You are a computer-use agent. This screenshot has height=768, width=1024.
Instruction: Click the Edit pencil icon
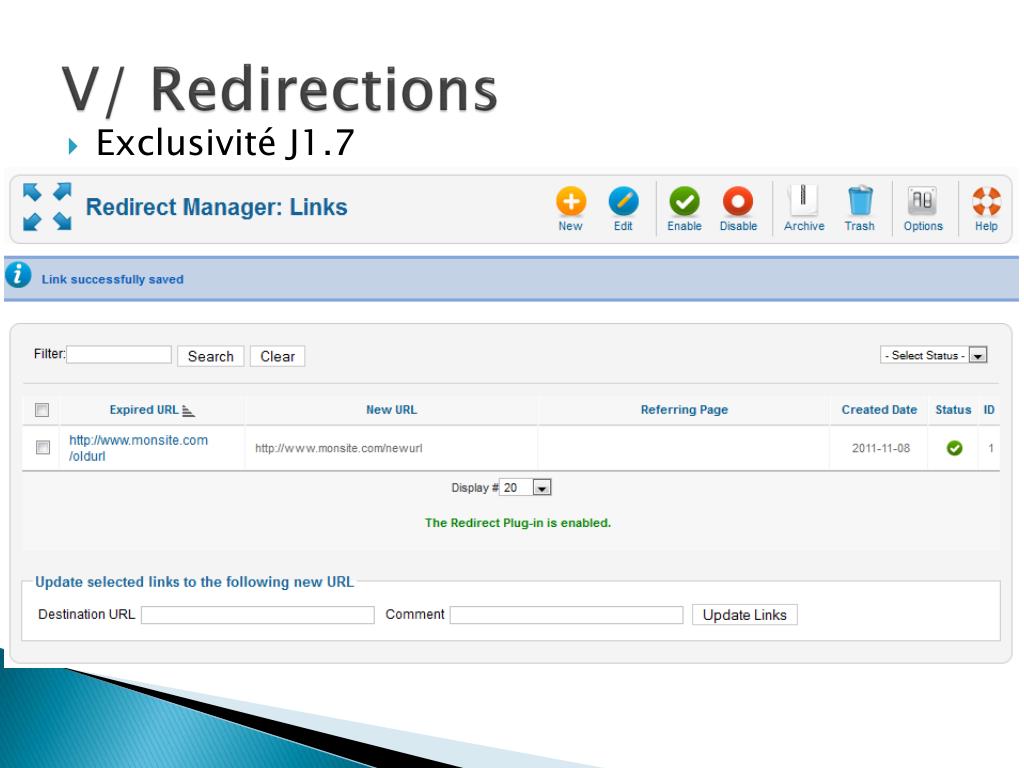pos(623,202)
